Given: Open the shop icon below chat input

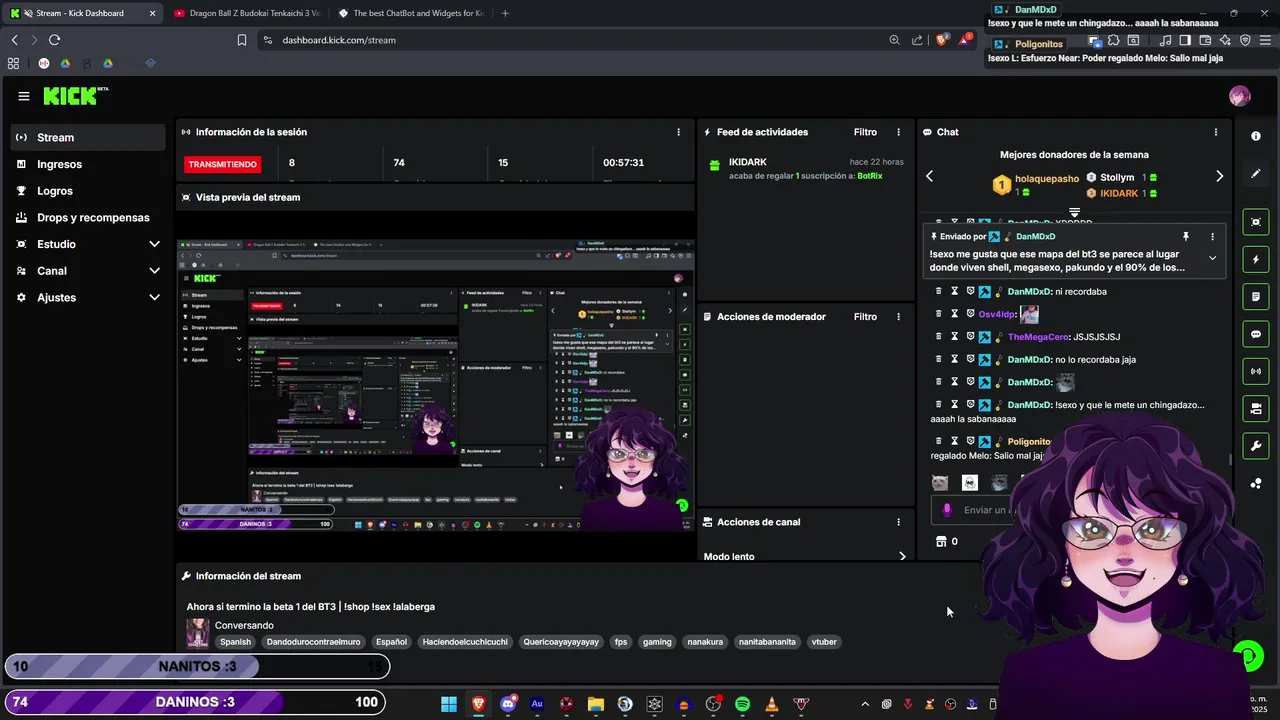Looking at the screenshot, I should pos(940,541).
